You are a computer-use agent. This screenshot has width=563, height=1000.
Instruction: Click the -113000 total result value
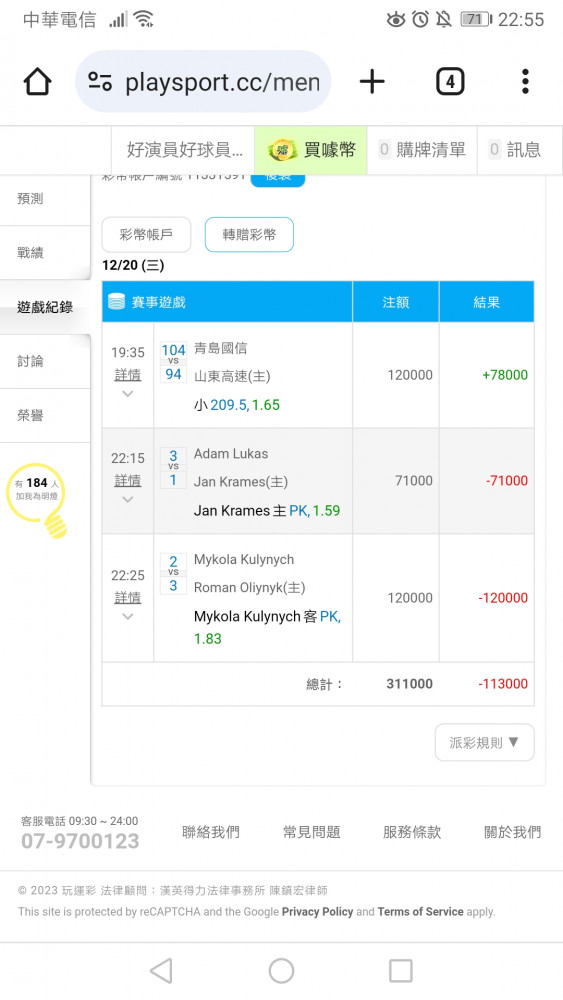(503, 684)
